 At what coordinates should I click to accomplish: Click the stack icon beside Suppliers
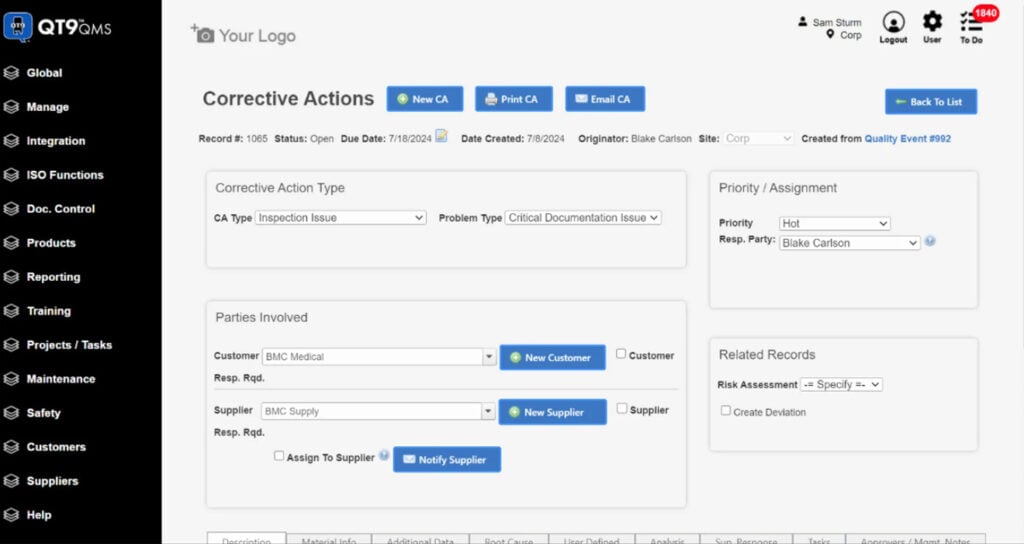coord(11,481)
